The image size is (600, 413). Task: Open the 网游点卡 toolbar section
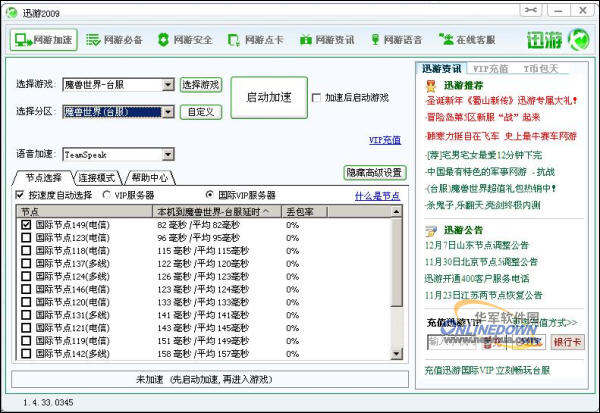click(255, 40)
